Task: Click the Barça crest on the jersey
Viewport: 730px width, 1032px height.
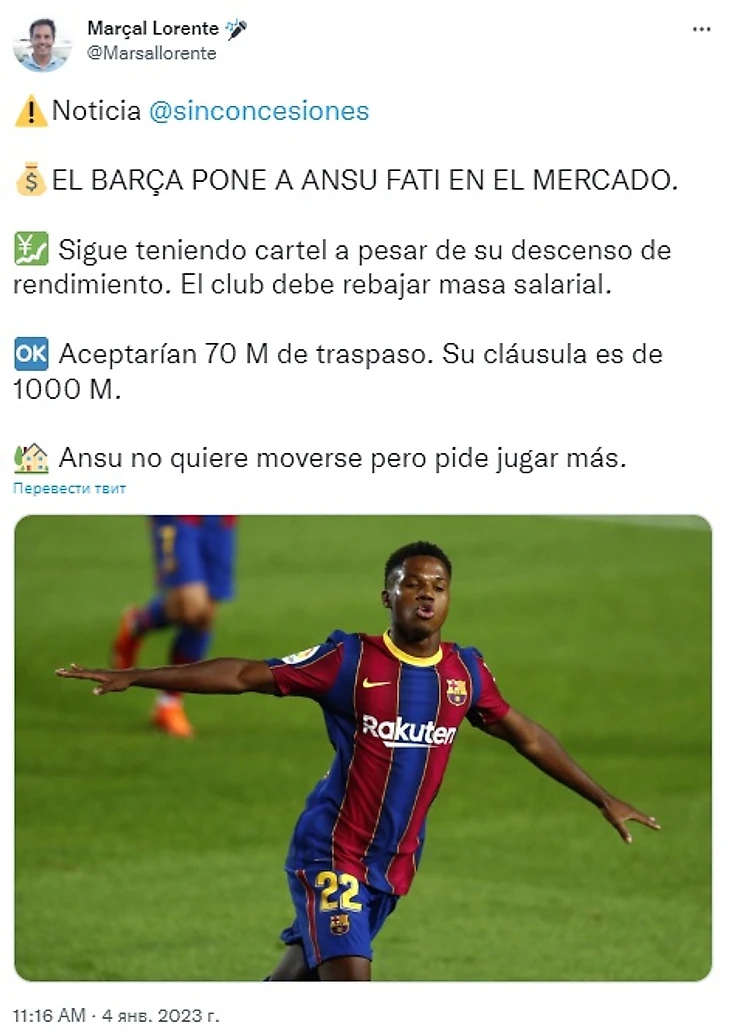Action: tap(457, 692)
